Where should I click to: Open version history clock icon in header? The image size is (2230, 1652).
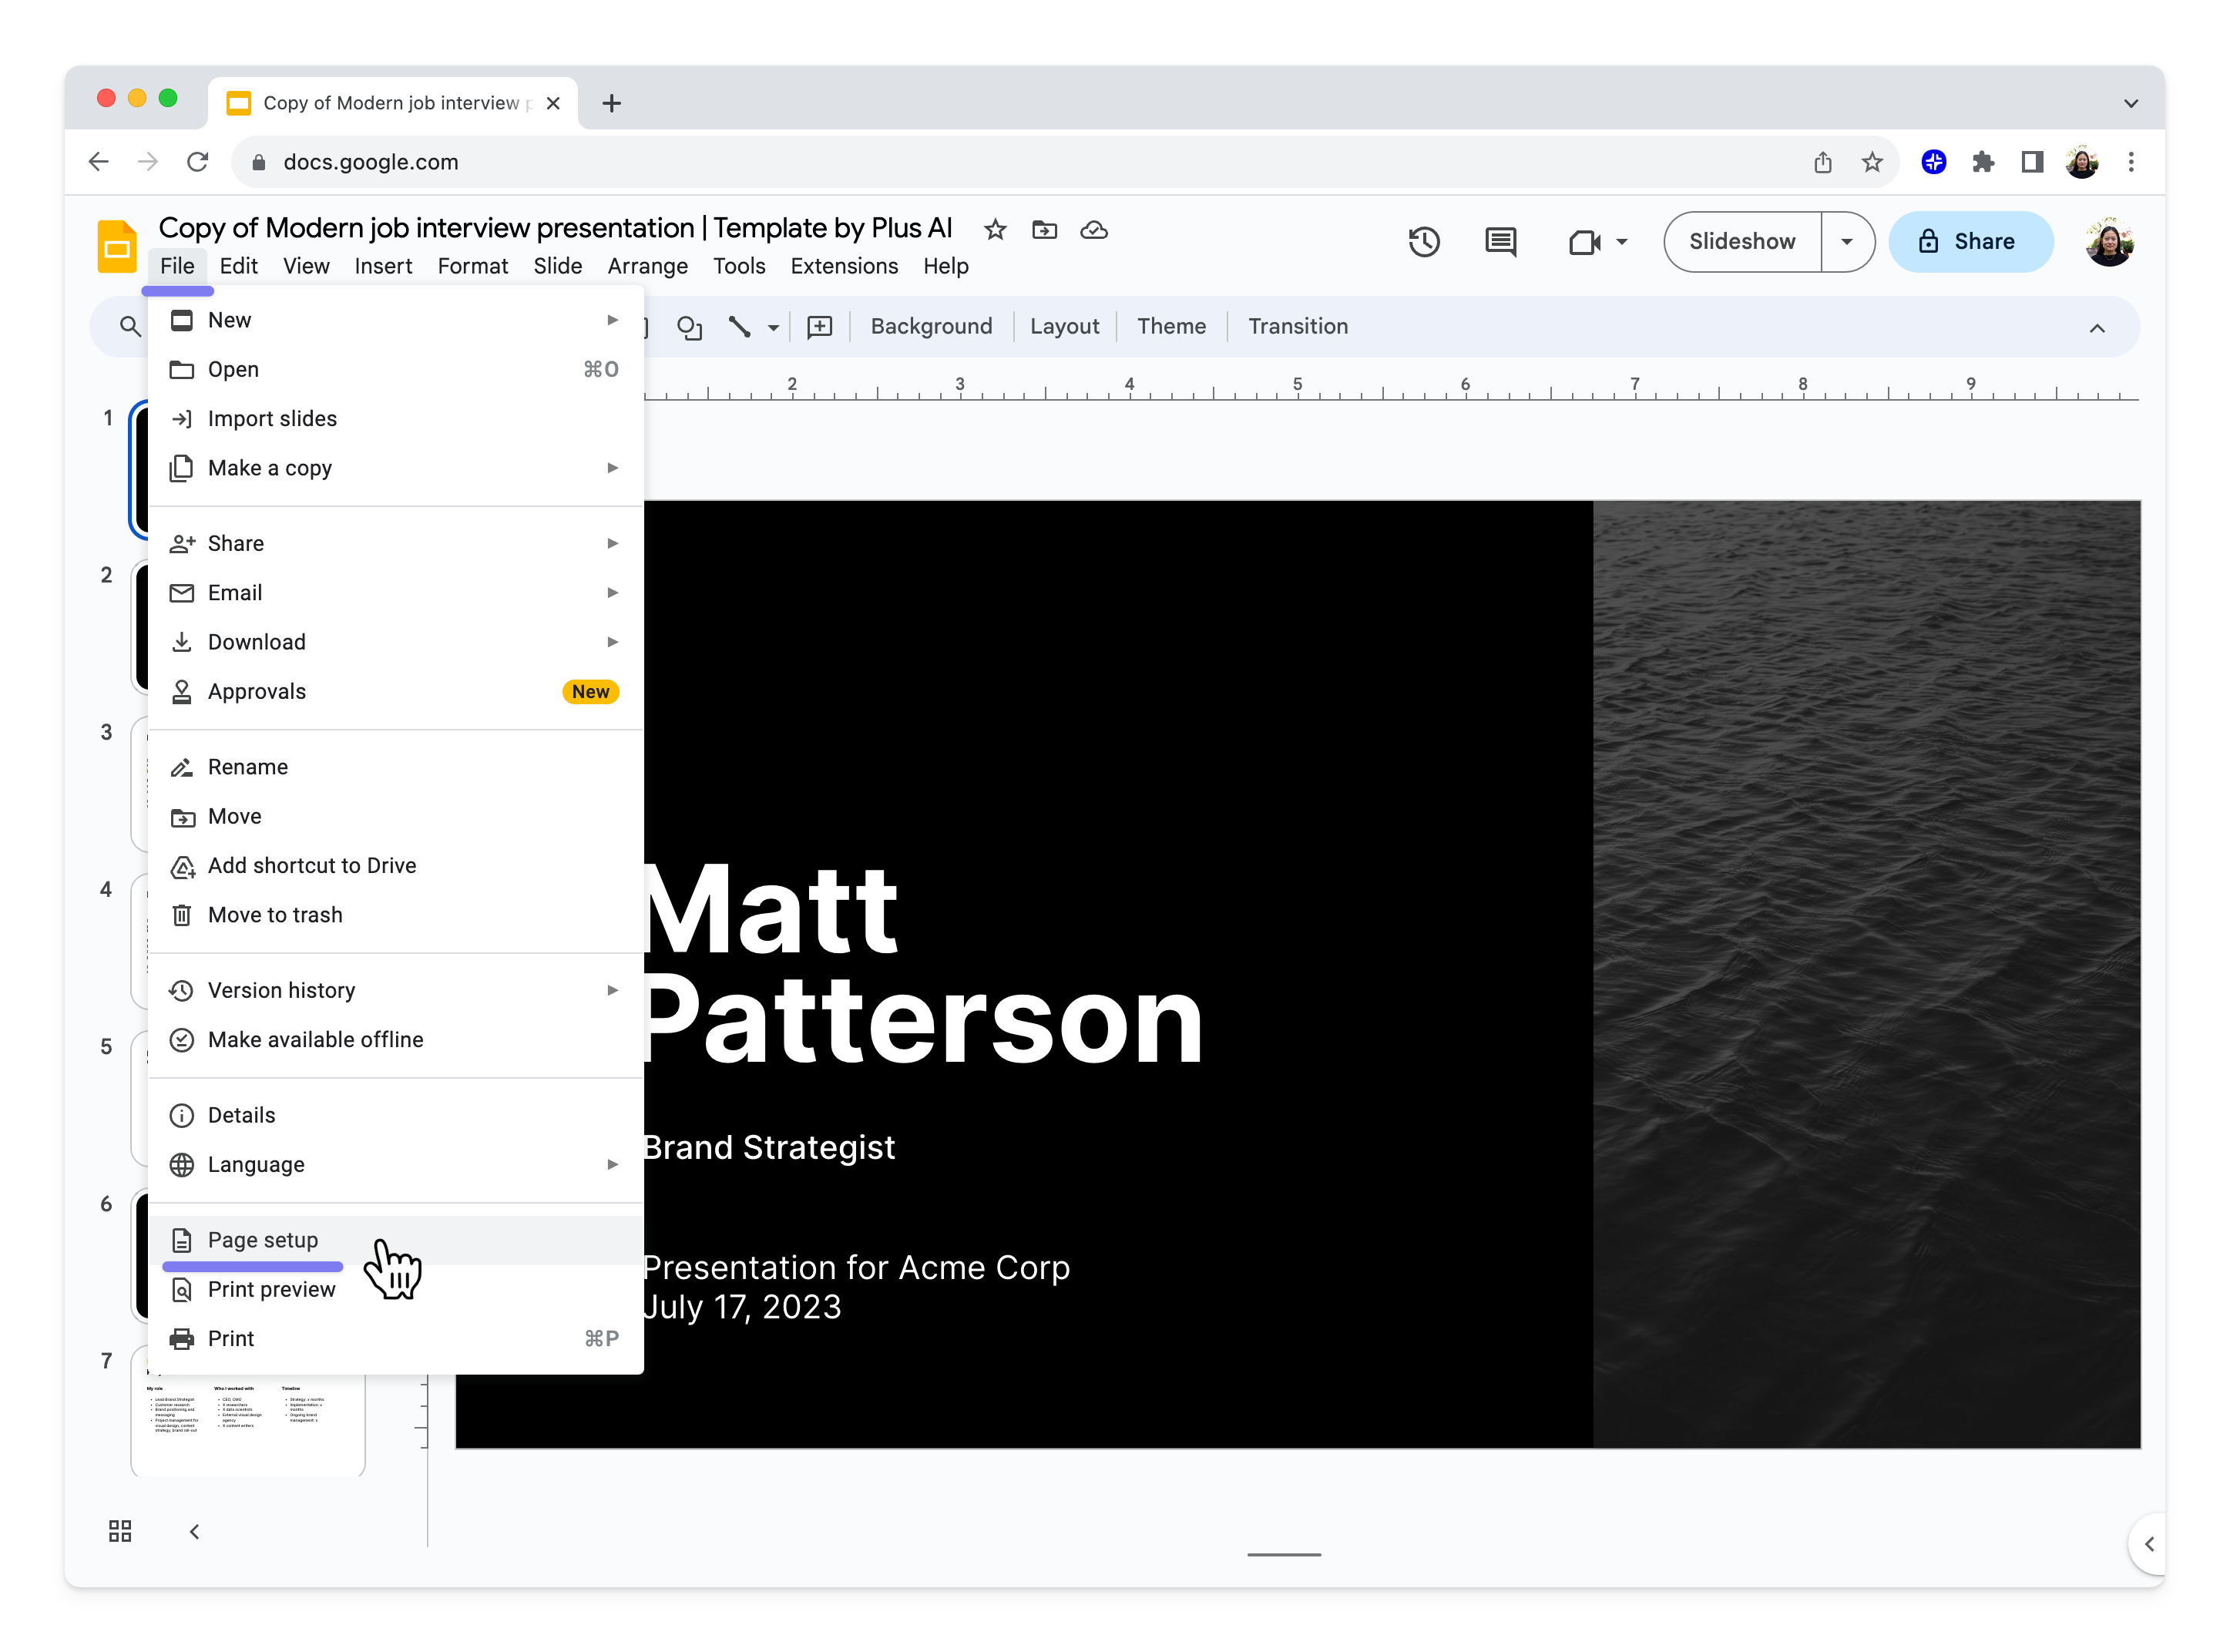(x=1423, y=242)
